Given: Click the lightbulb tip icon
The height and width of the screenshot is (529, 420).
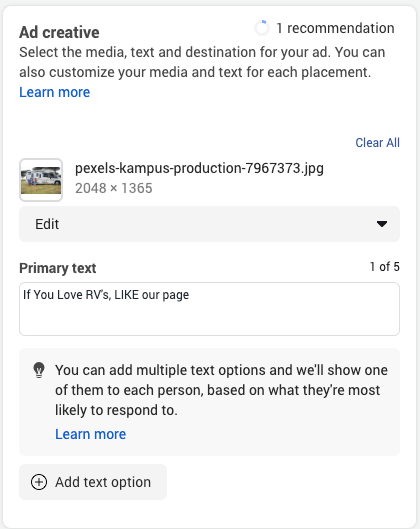Looking at the screenshot, I should coord(39,370).
